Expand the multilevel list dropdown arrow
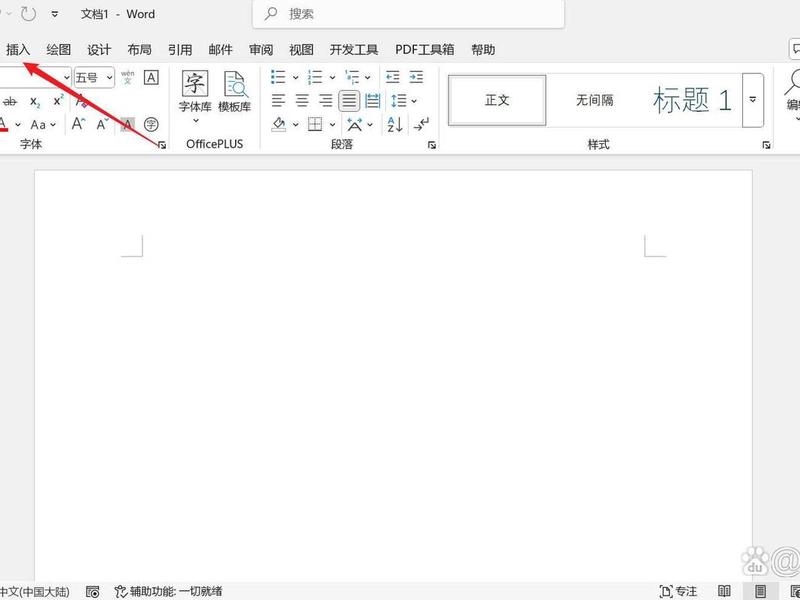 click(x=368, y=78)
